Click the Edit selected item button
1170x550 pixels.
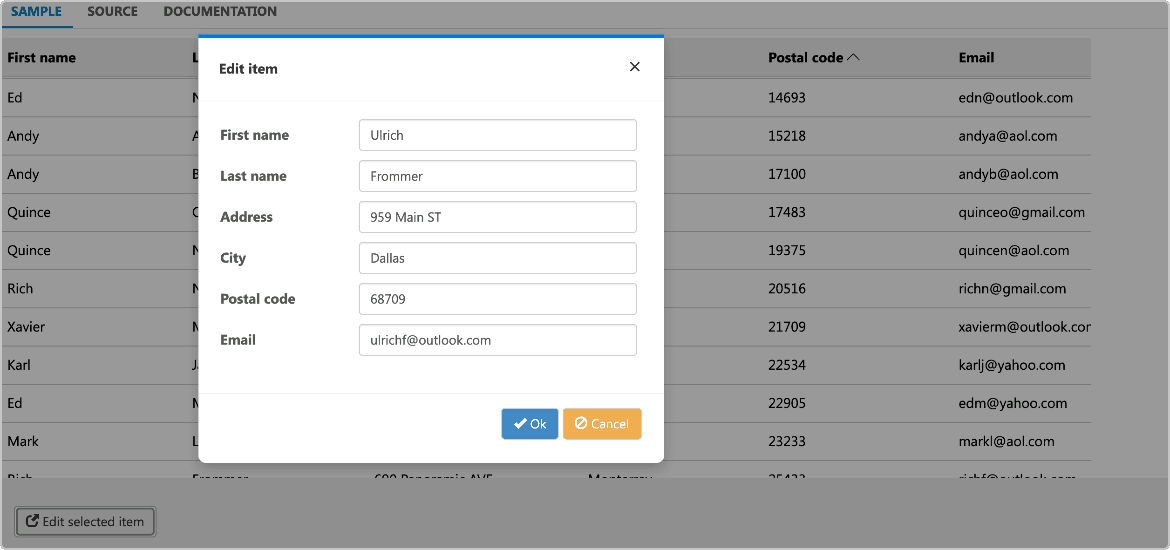[x=85, y=522]
